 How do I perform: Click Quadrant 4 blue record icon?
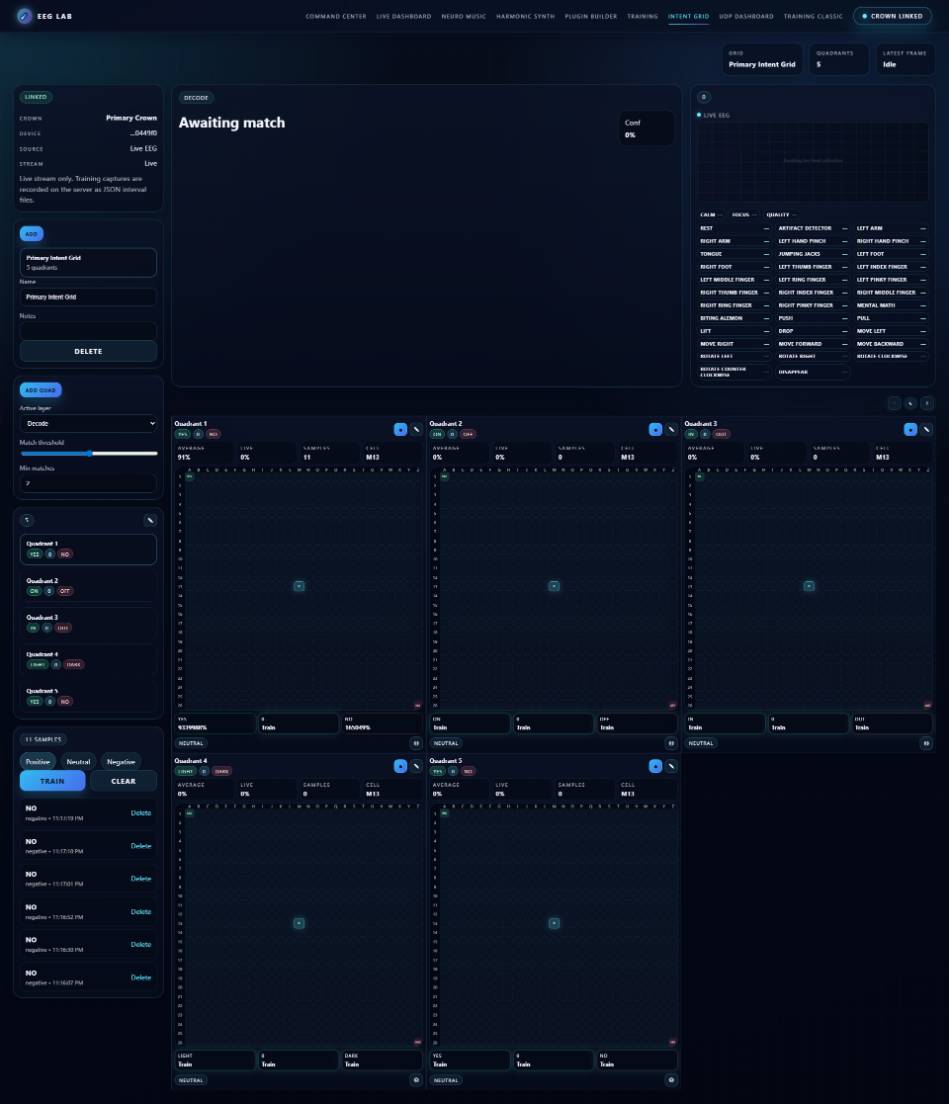pyautogui.click(x=400, y=766)
